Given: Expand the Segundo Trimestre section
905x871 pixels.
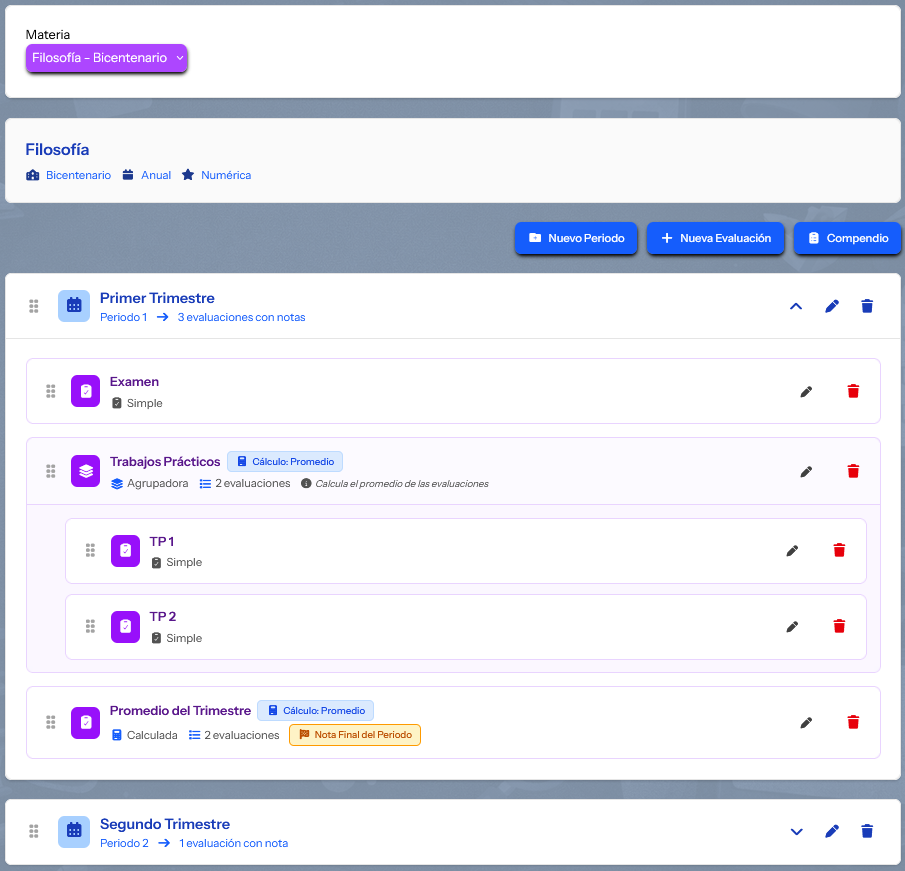Looking at the screenshot, I should pyautogui.click(x=796, y=831).
